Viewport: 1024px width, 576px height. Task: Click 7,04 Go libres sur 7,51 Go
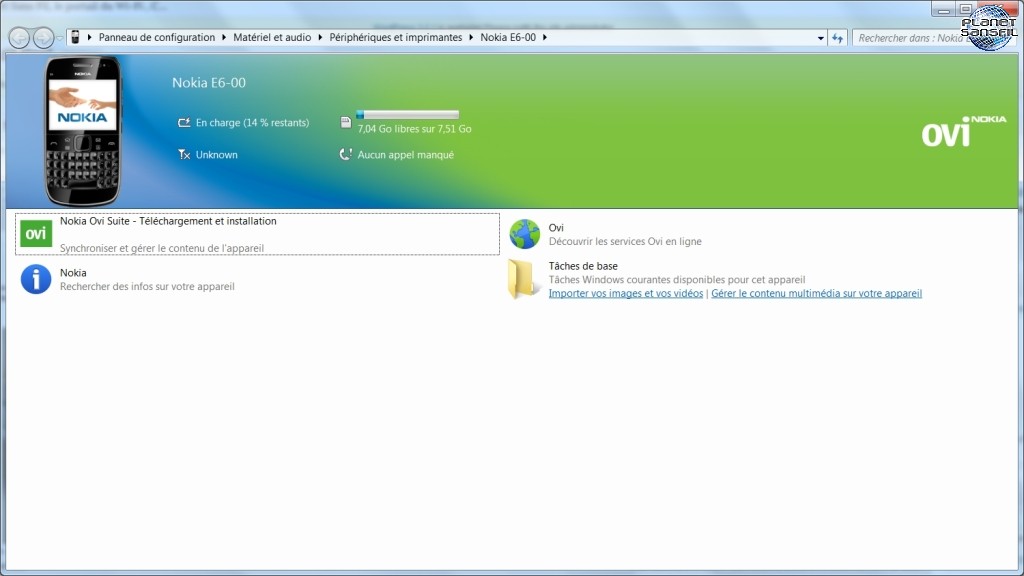point(414,129)
